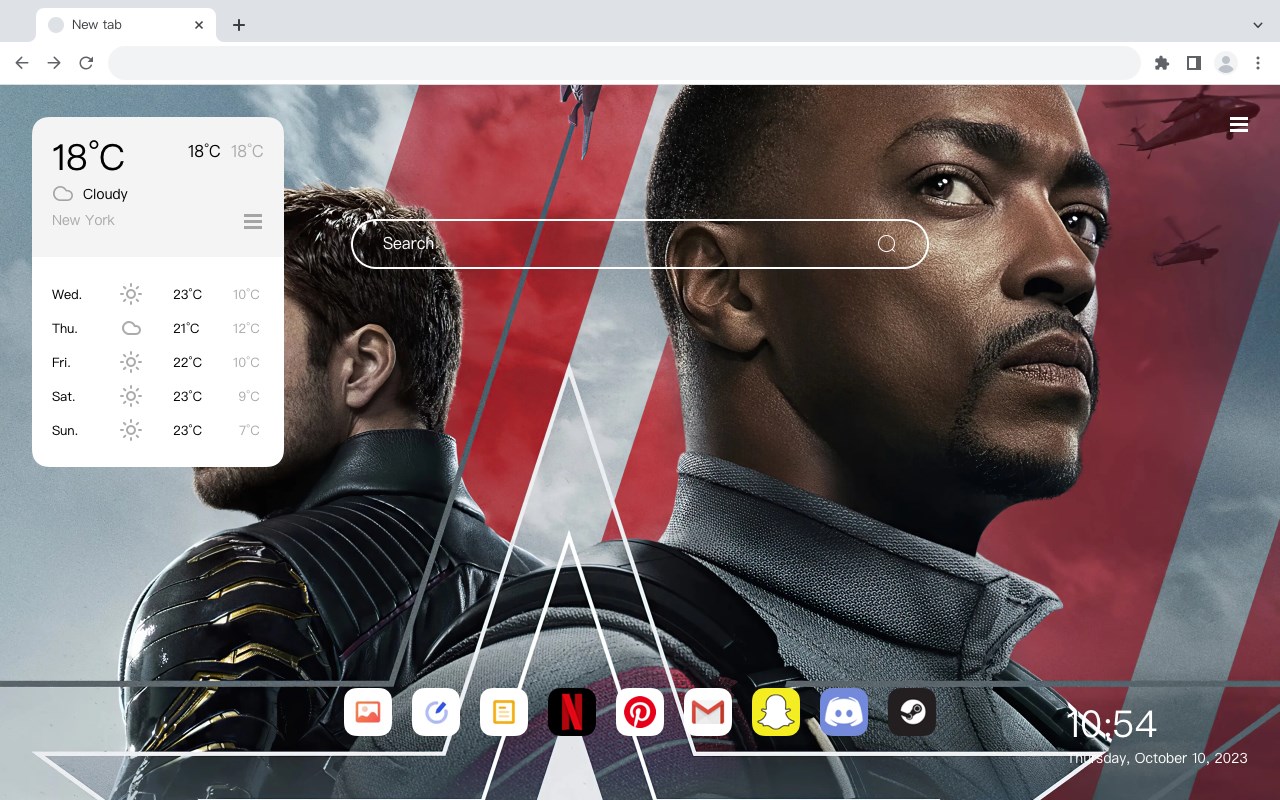1280x800 pixels.
Task: Select the Fri. forecast row
Action: click(x=158, y=362)
